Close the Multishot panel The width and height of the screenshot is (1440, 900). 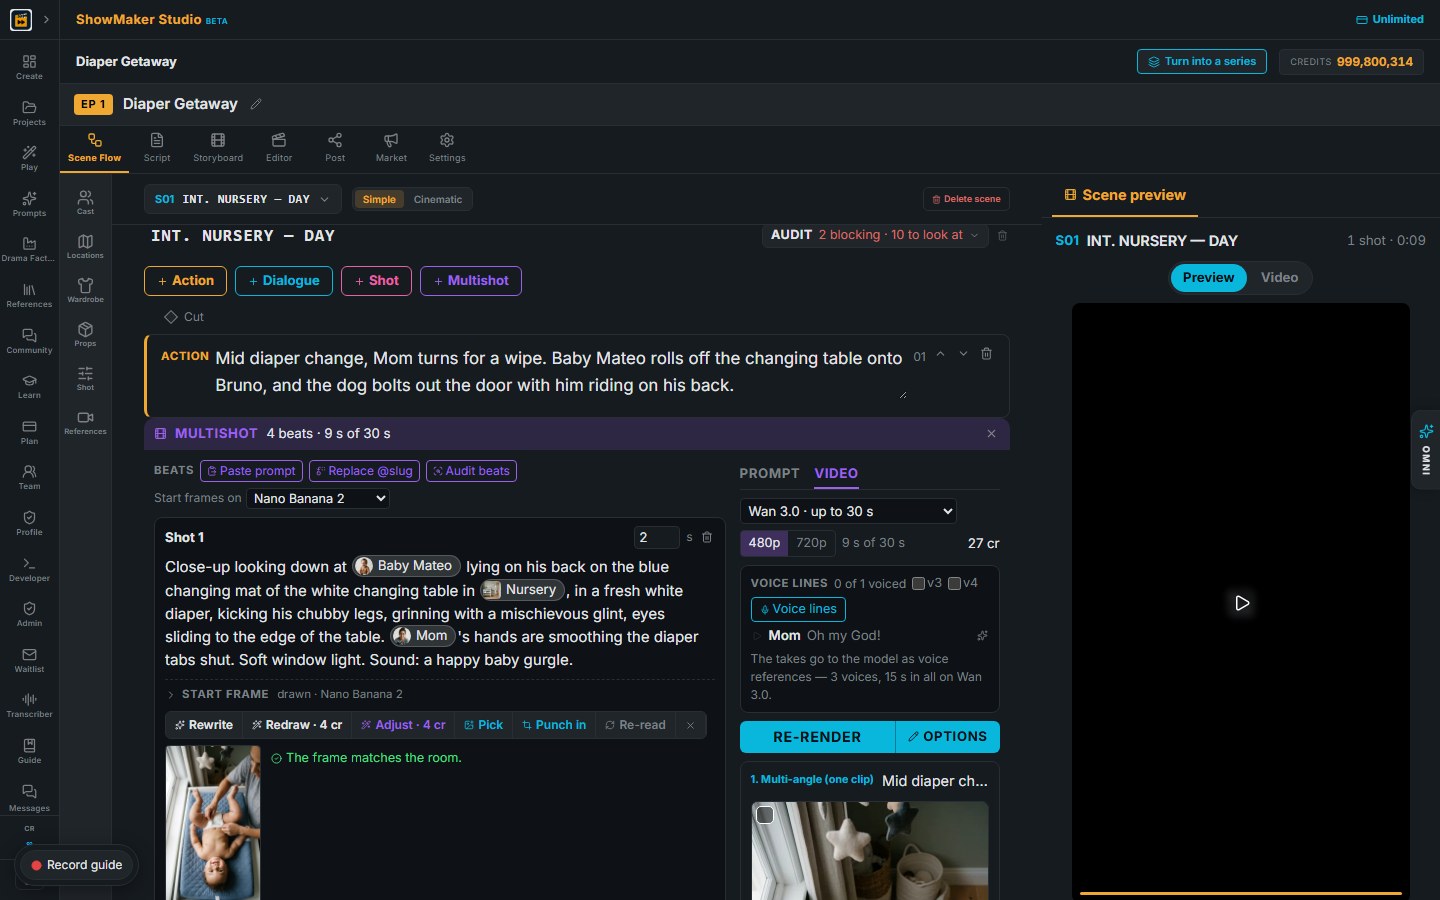991,434
